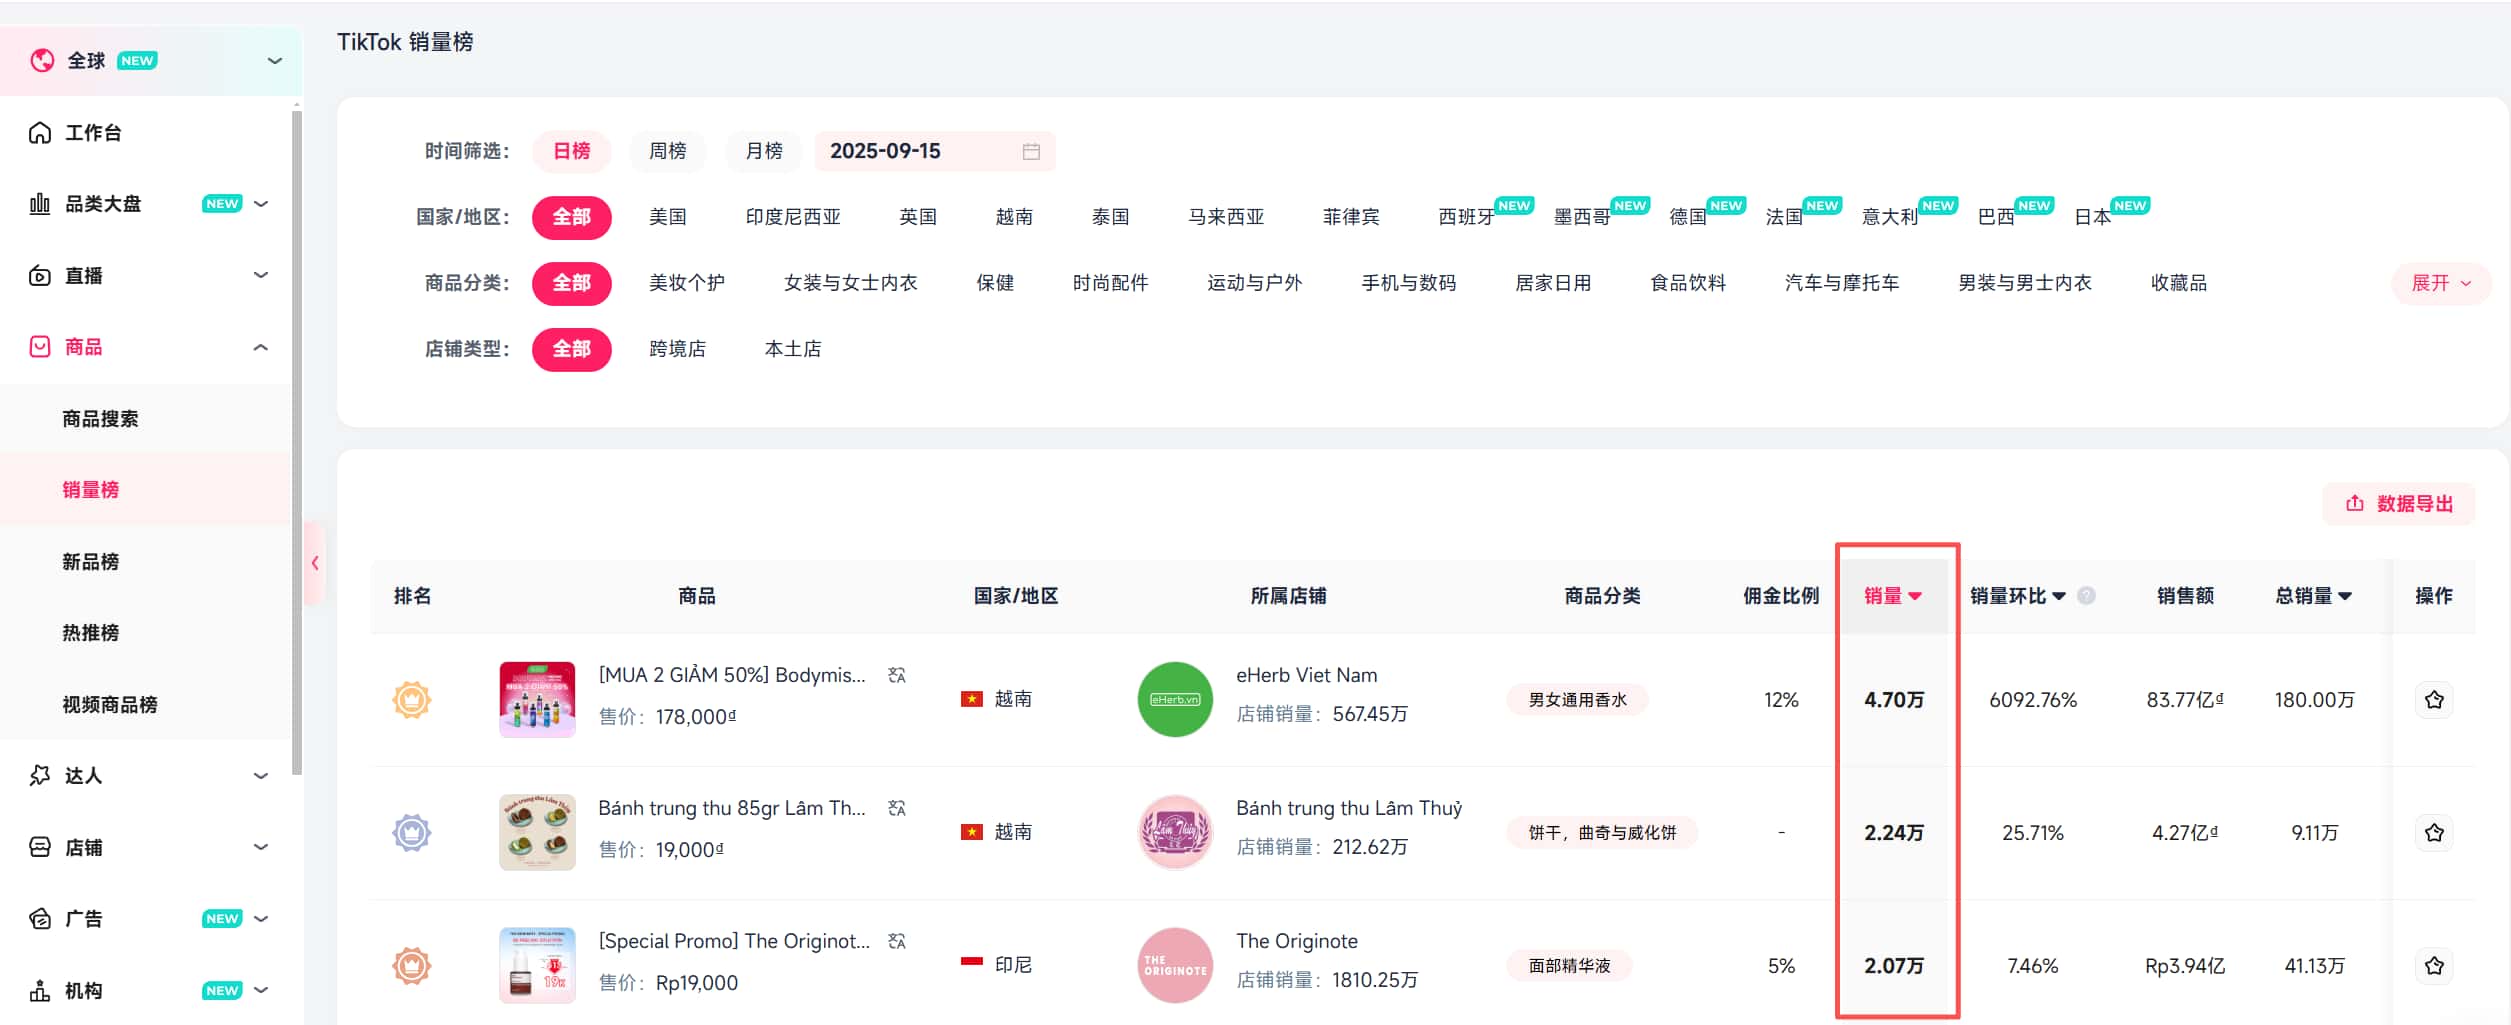Expand the 展开 category list

(2440, 283)
